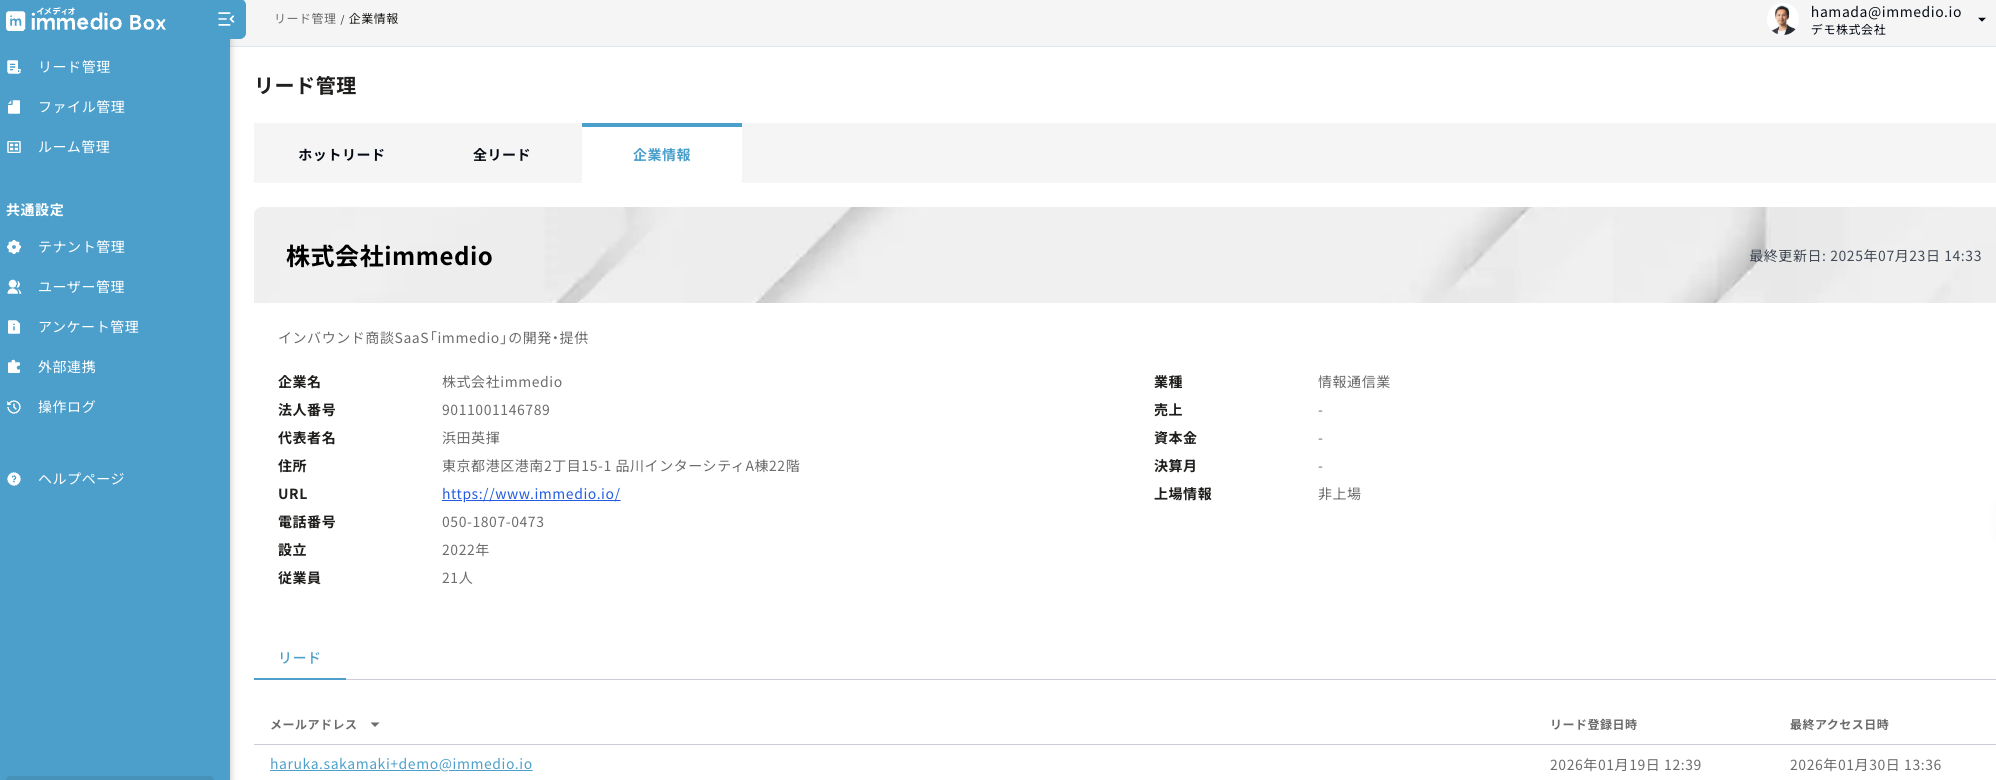The height and width of the screenshot is (780, 1996).
Task: Click the 外部連携 puzzle icon
Action: tap(14, 367)
